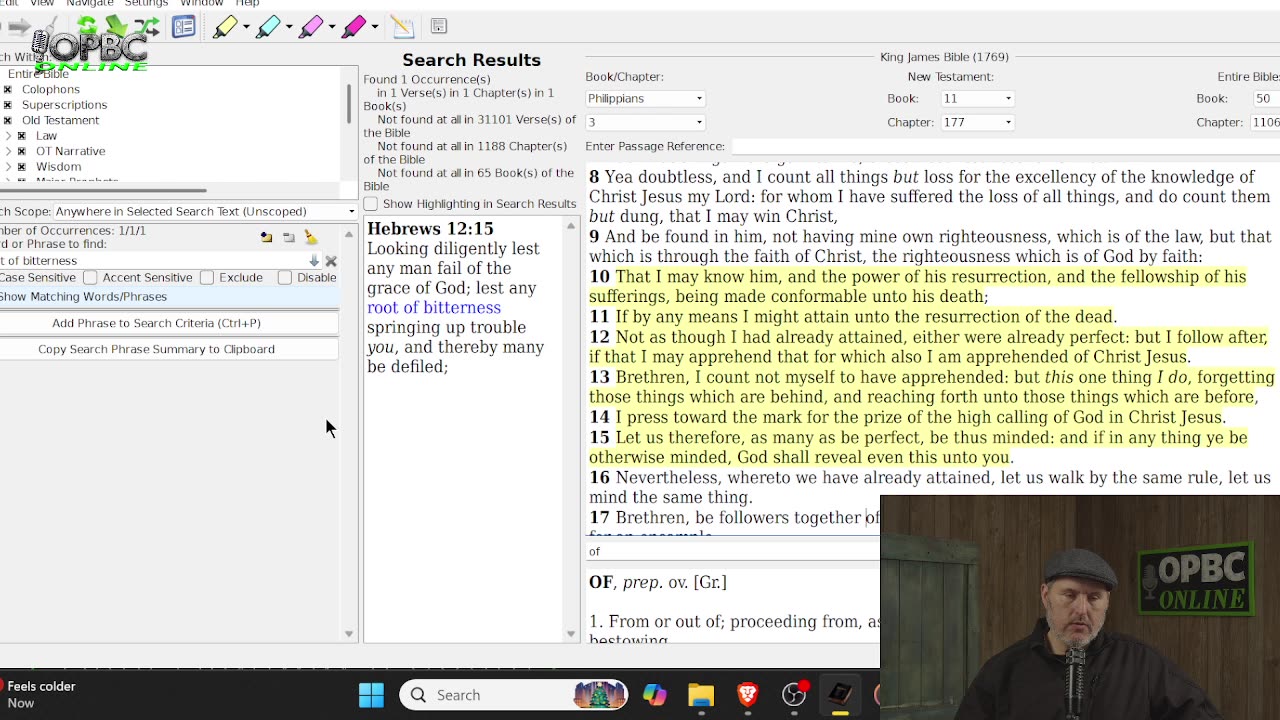Click the Feels colder weather widget
Screen dimensions: 1280x720
point(40,695)
